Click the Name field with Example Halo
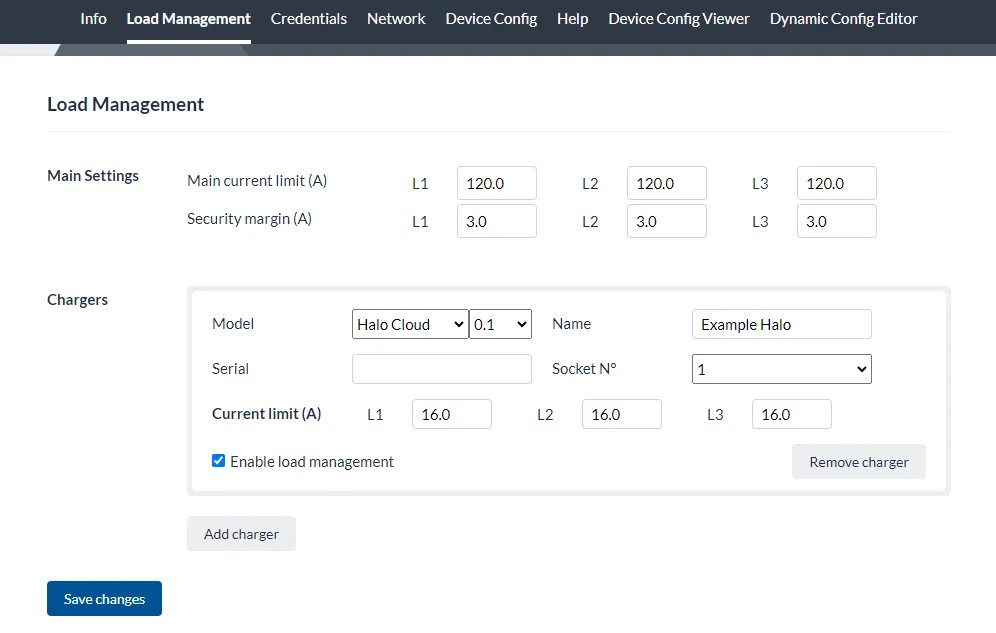This screenshot has height=633, width=996. coord(781,324)
